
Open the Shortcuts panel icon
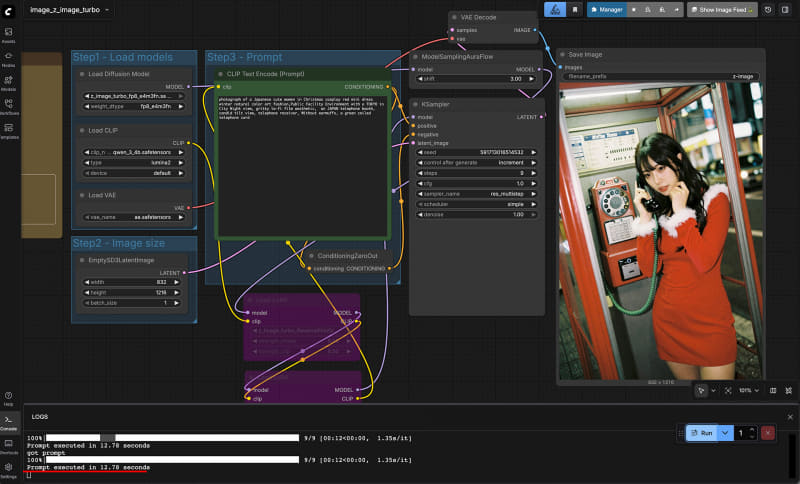click(9, 446)
